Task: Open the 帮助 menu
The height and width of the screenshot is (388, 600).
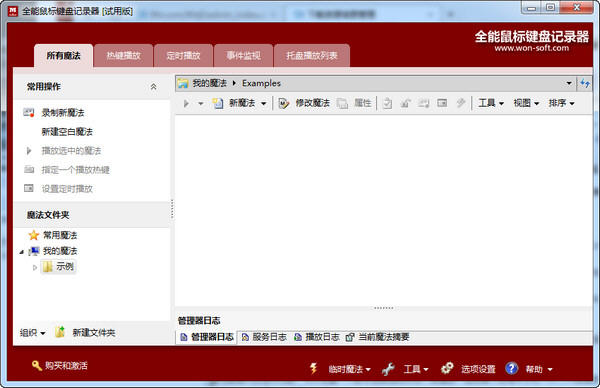Action: click(539, 369)
